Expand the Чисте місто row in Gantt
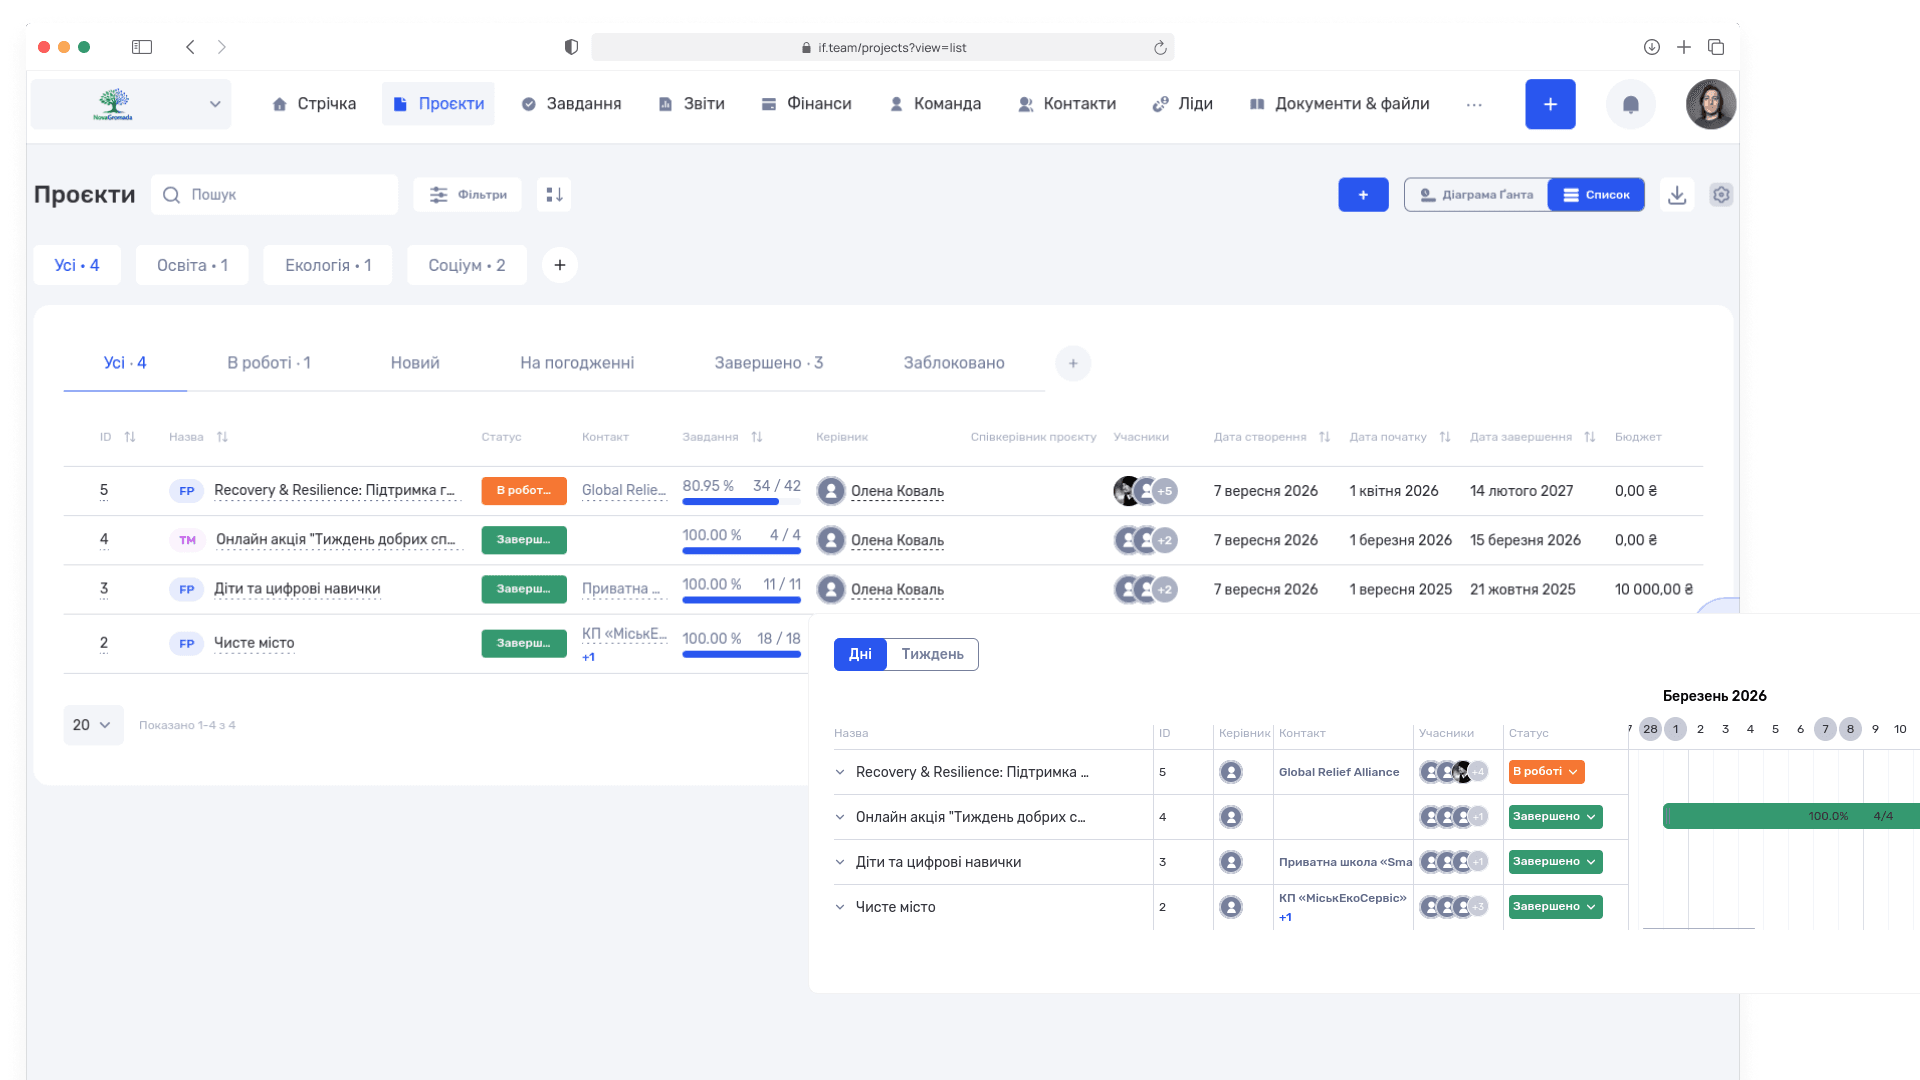1920x1080 pixels. 840,907
